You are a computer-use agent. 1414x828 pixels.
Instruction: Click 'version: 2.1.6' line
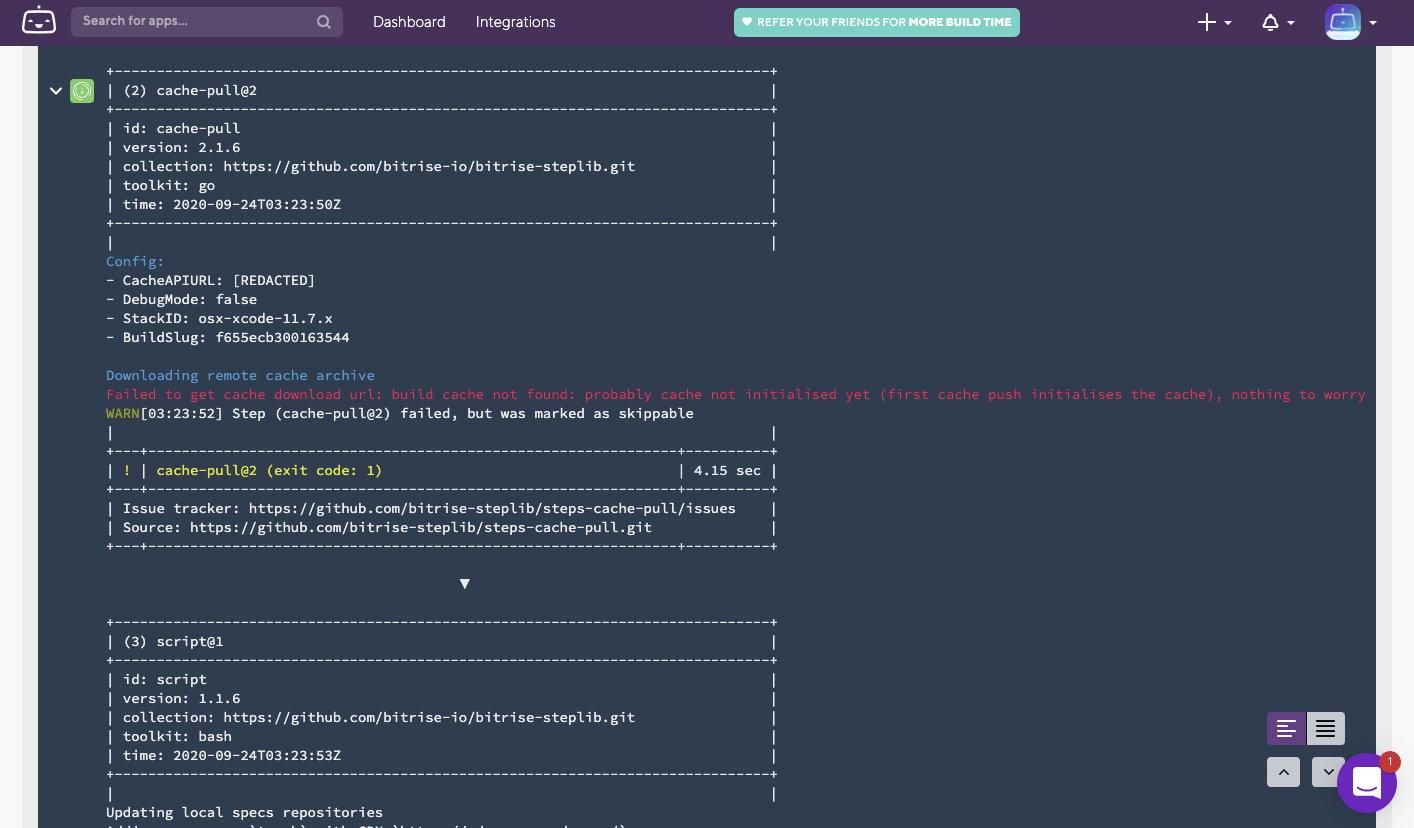(181, 147)
